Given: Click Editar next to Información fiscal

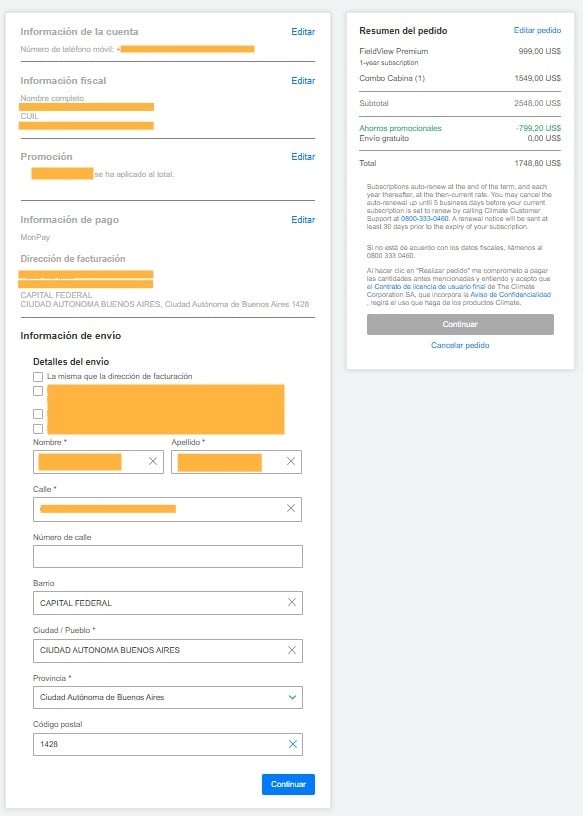Looking at the screenshot, I should point(303,81).
